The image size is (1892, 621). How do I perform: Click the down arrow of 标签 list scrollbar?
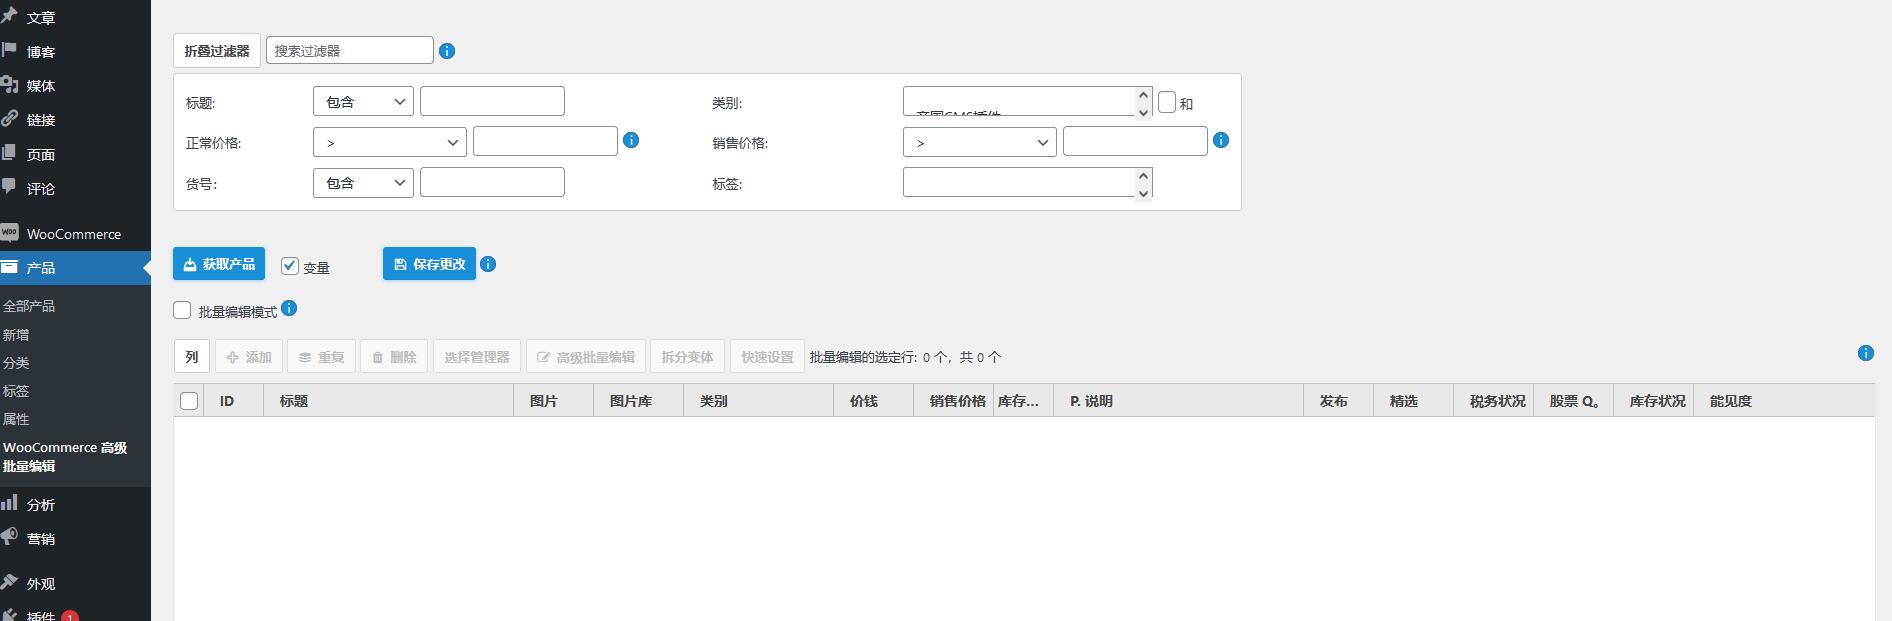click(x=1144, y=192)
